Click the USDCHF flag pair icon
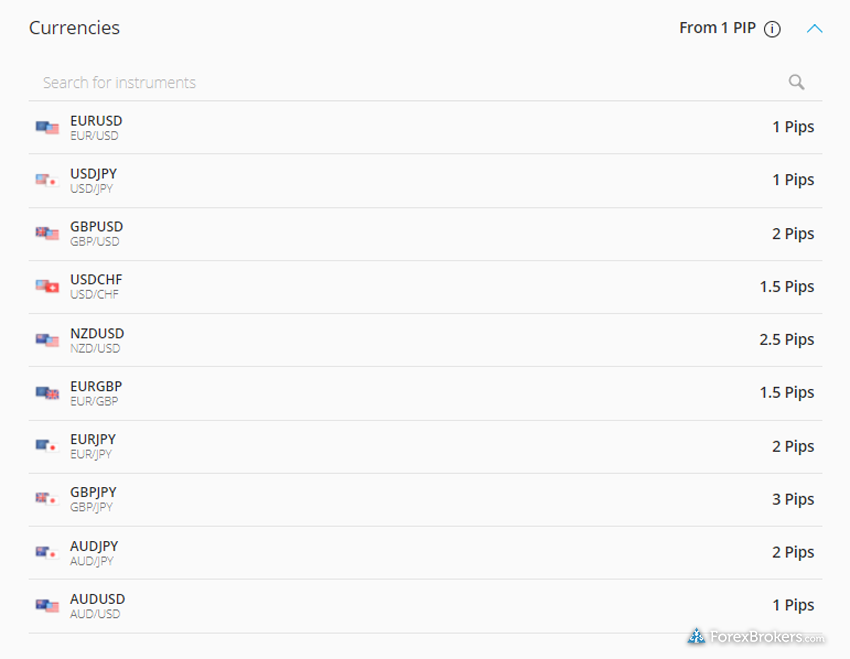 coord(47,286)
